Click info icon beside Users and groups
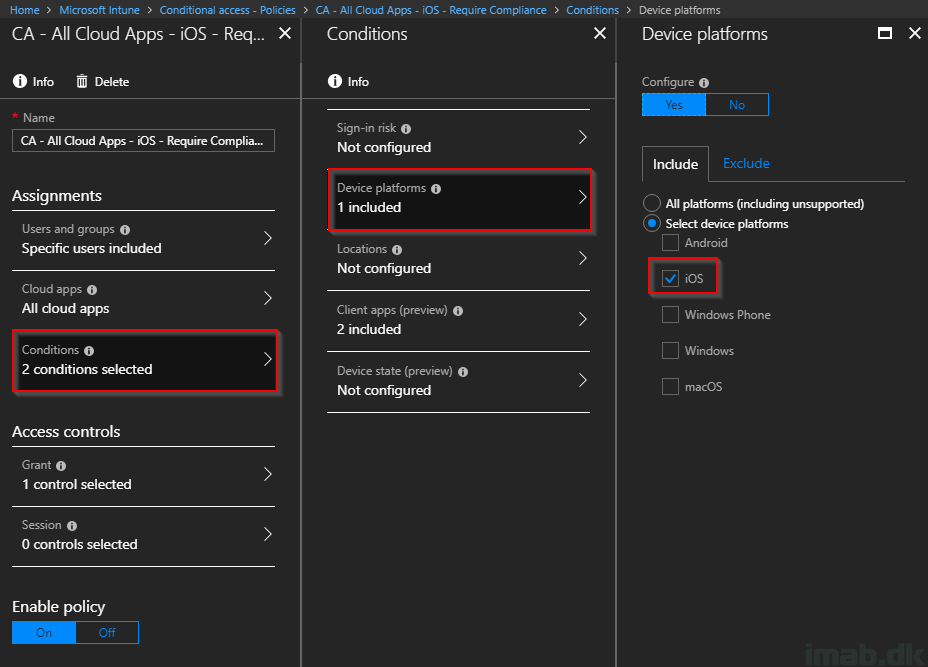Viewport: 928px width, 667px height. (x=125, y=230)
